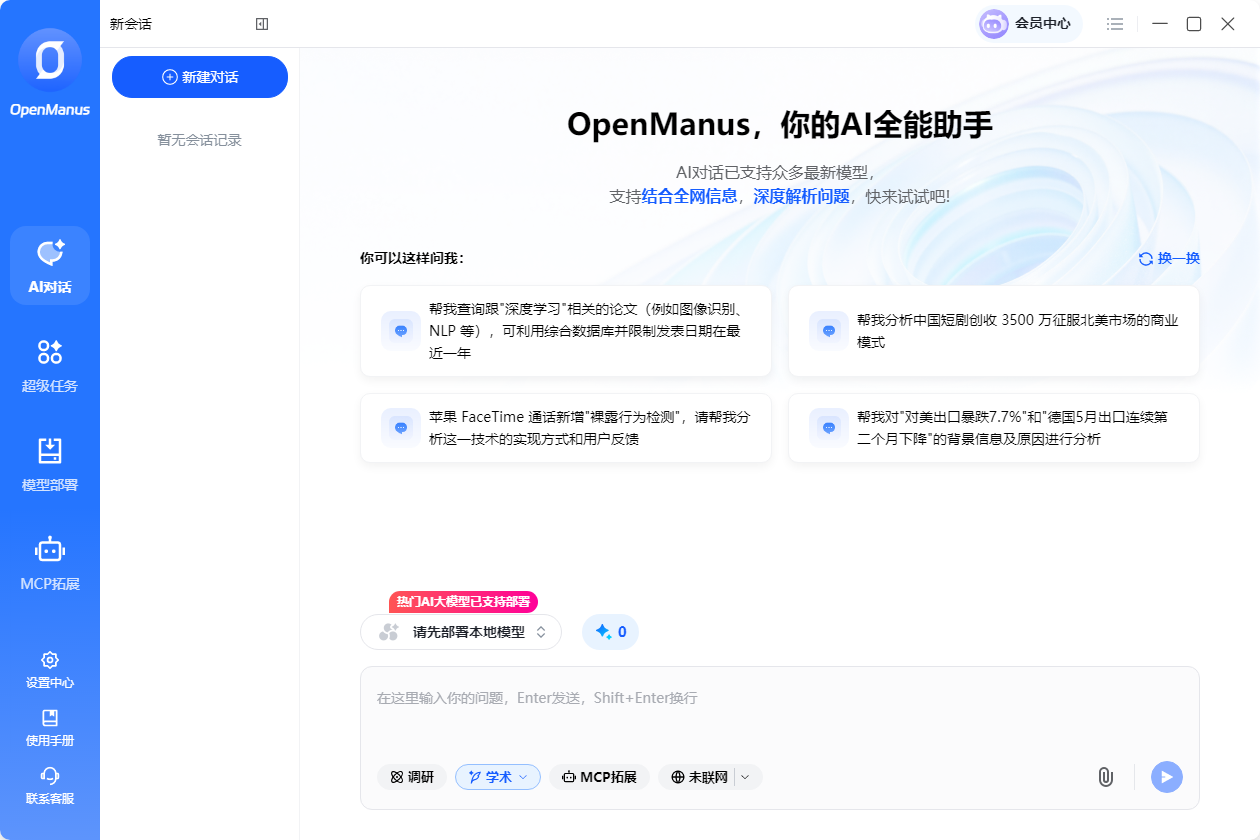The image size is (1260, 840).
Task: Open 设置中心 settings icon
Action: [x=49, y=668]
